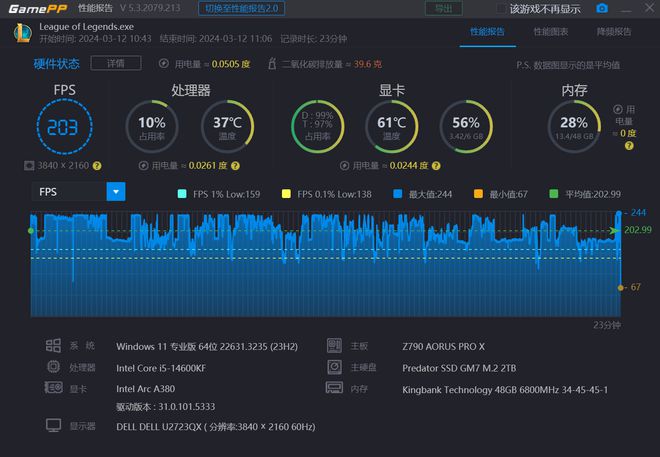
Task: Click the CPU 37℃ temperature gauge
Action: click(x=227, y=127)
